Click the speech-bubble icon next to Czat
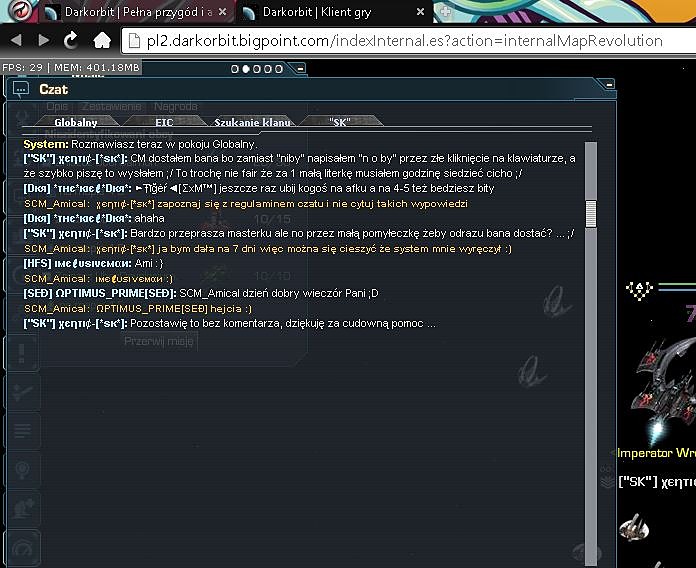The width and height of the screenshot is (696, 568). click(20, 89)
